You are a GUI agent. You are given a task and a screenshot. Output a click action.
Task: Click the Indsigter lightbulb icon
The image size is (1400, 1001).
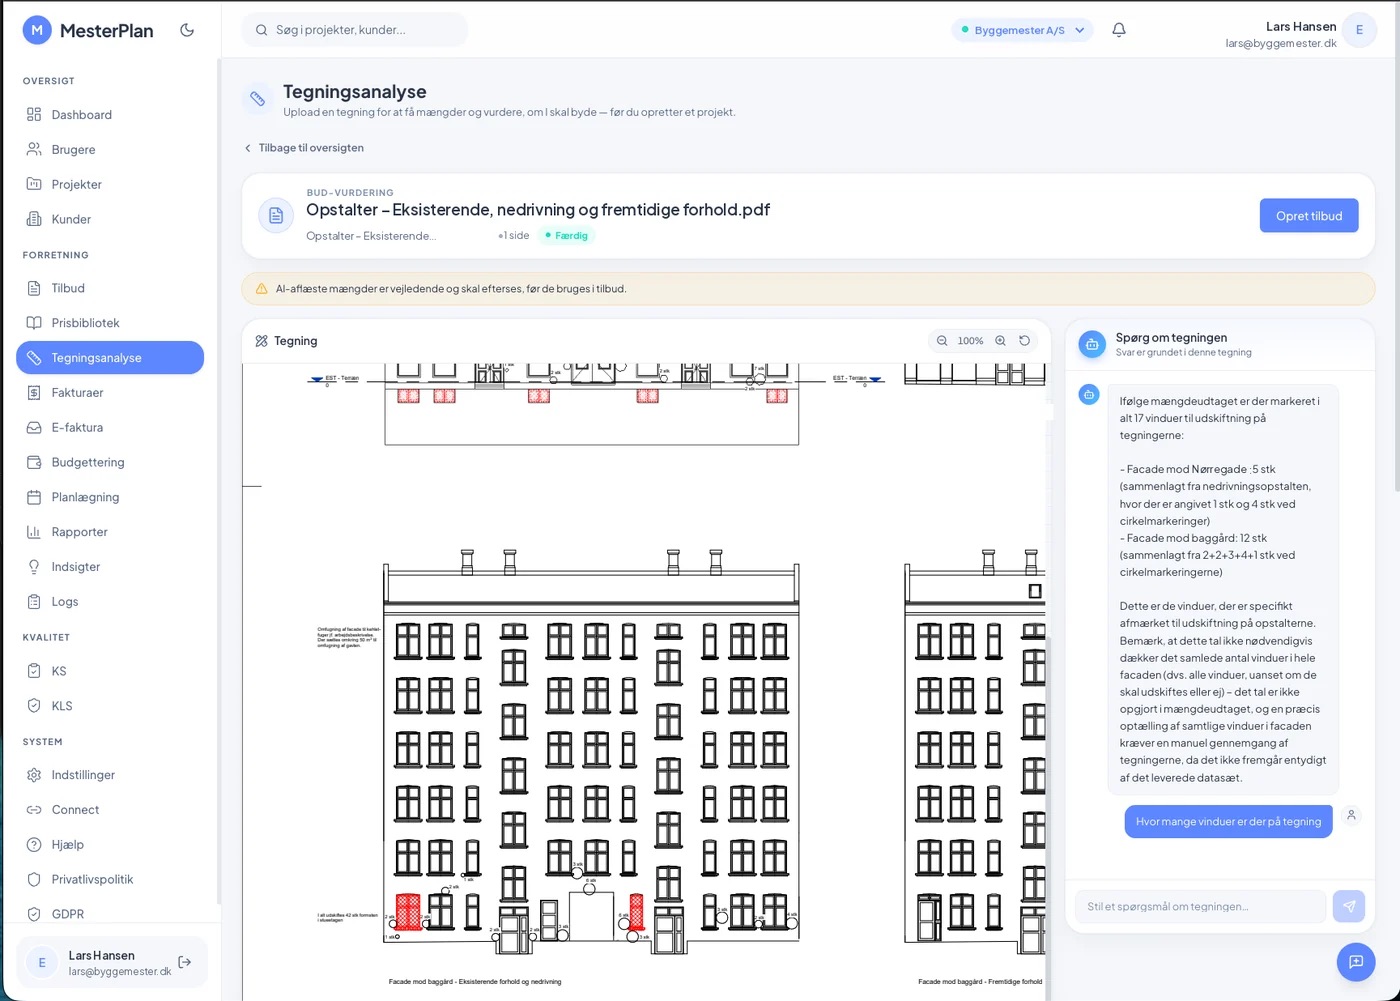pos(34,567)
